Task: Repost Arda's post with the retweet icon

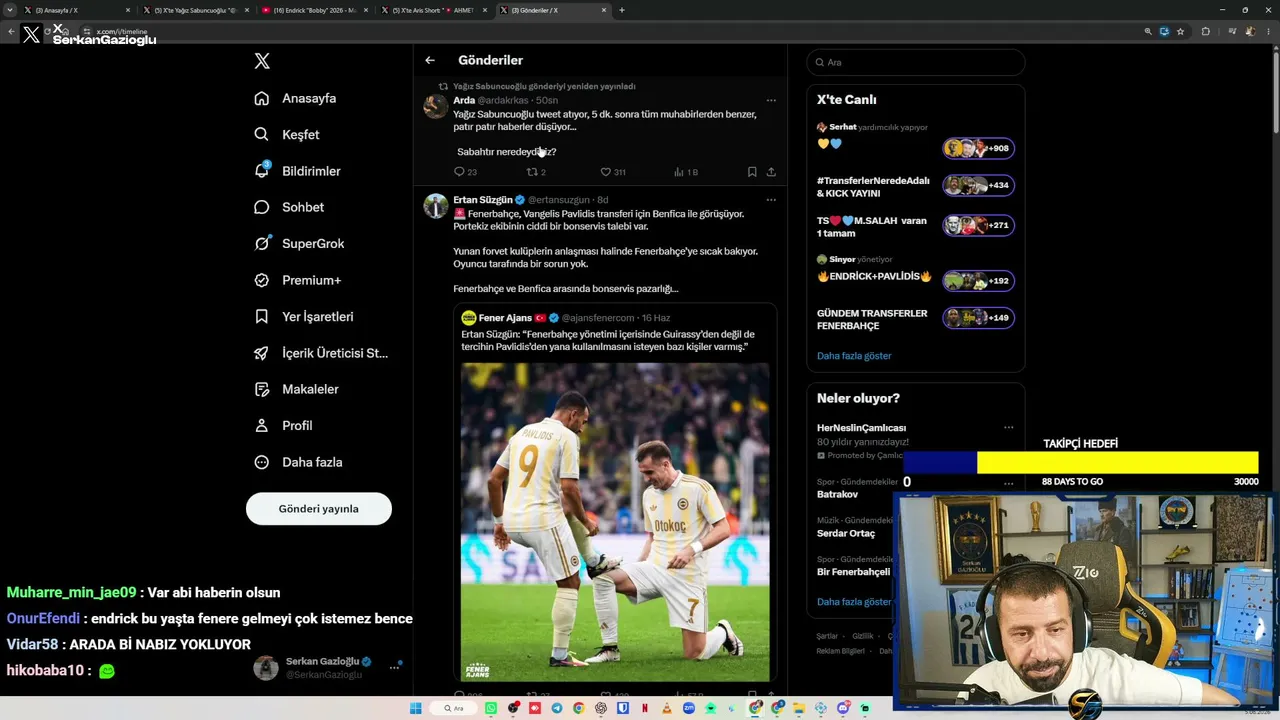Action: (x=532, y=172)
